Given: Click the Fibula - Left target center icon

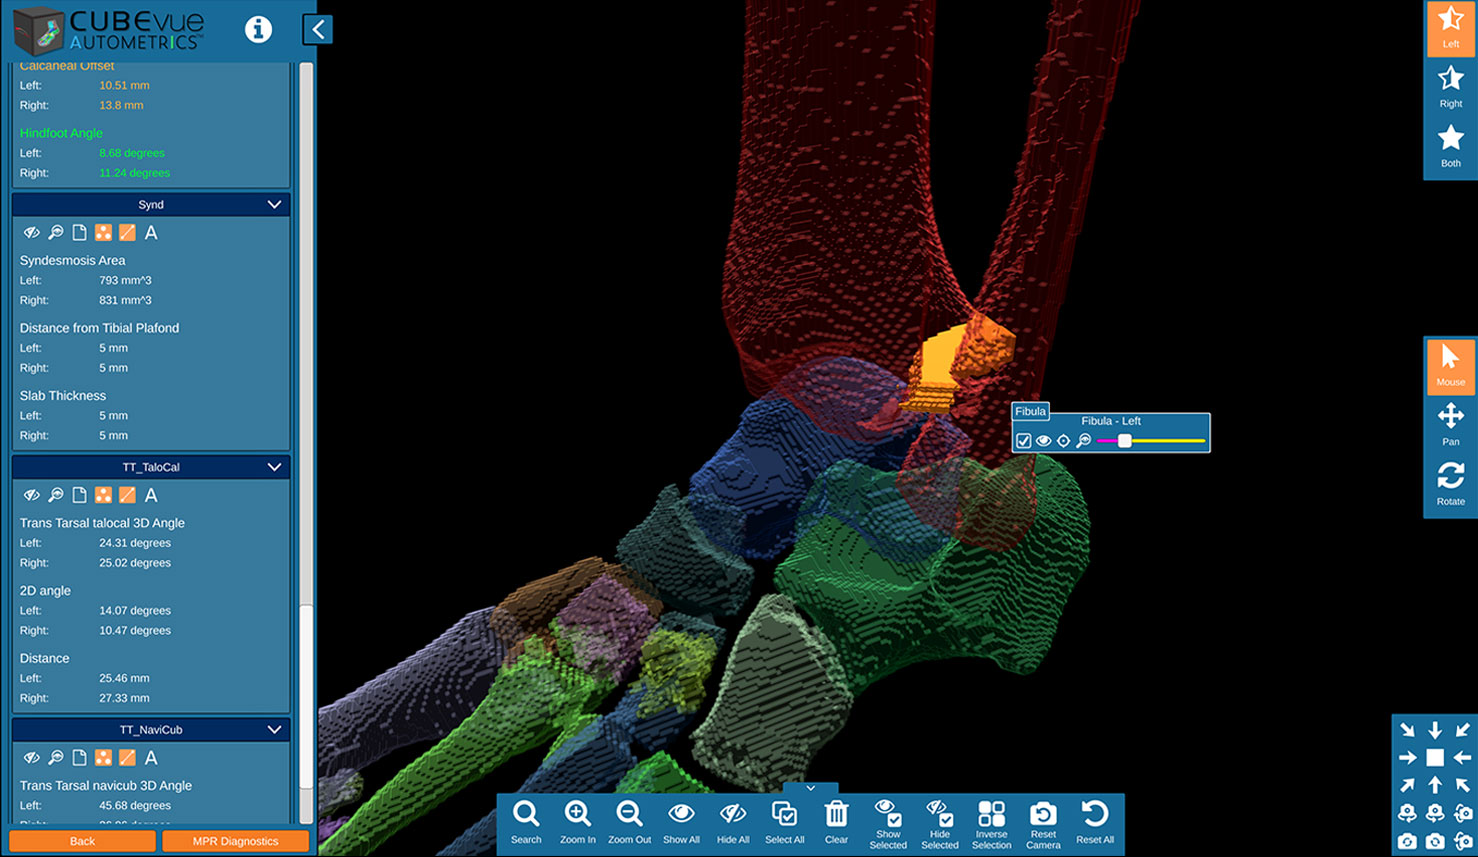Looking at the screenshot, I should coord(1063,440).
